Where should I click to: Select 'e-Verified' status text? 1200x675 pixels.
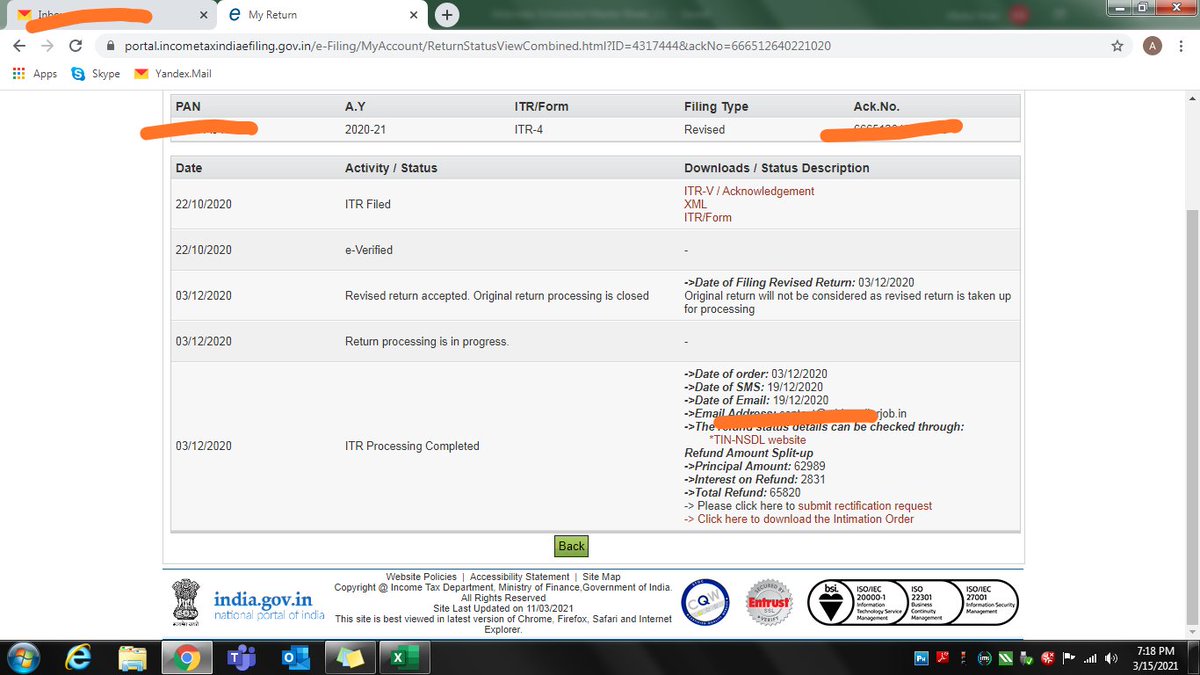coord(369,250)
